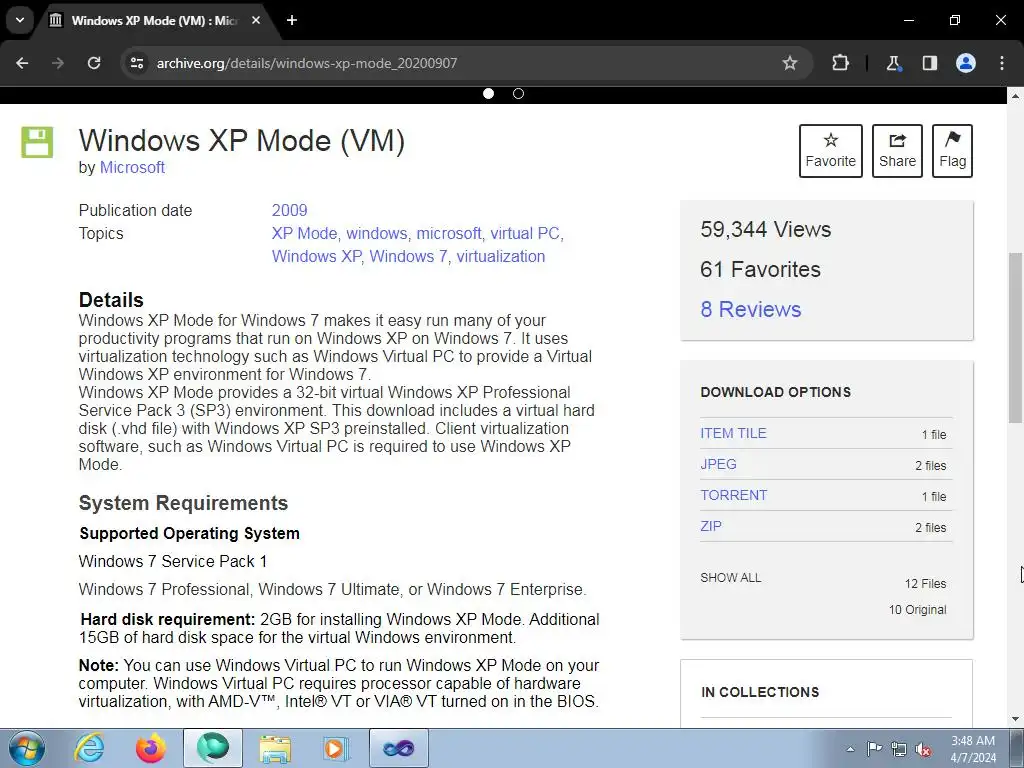
Task: Open Windows Media Player taskbar icon
Action: click(336, 748)
